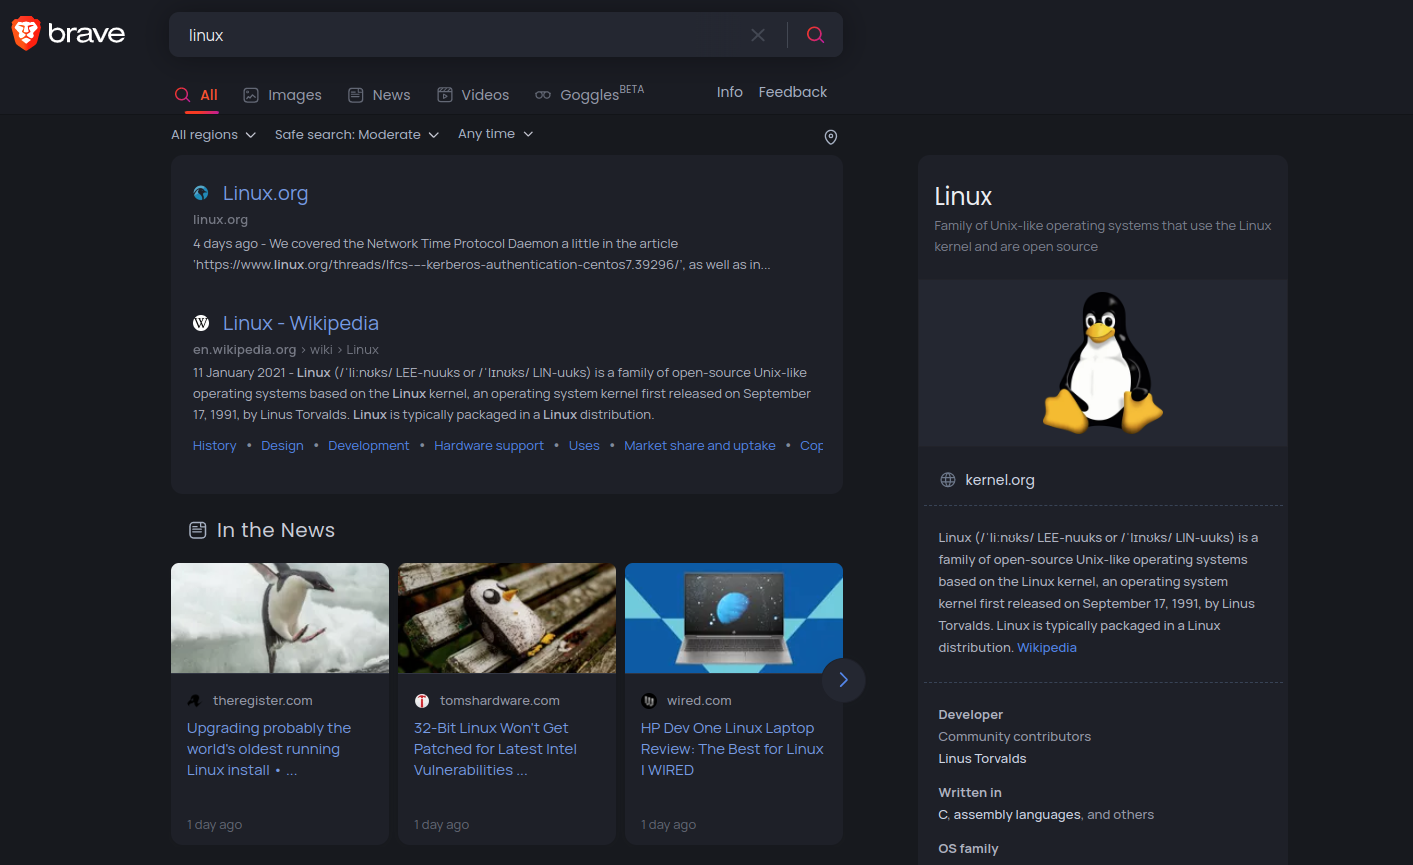Click the In the News newspaper icon

point(198,530)
